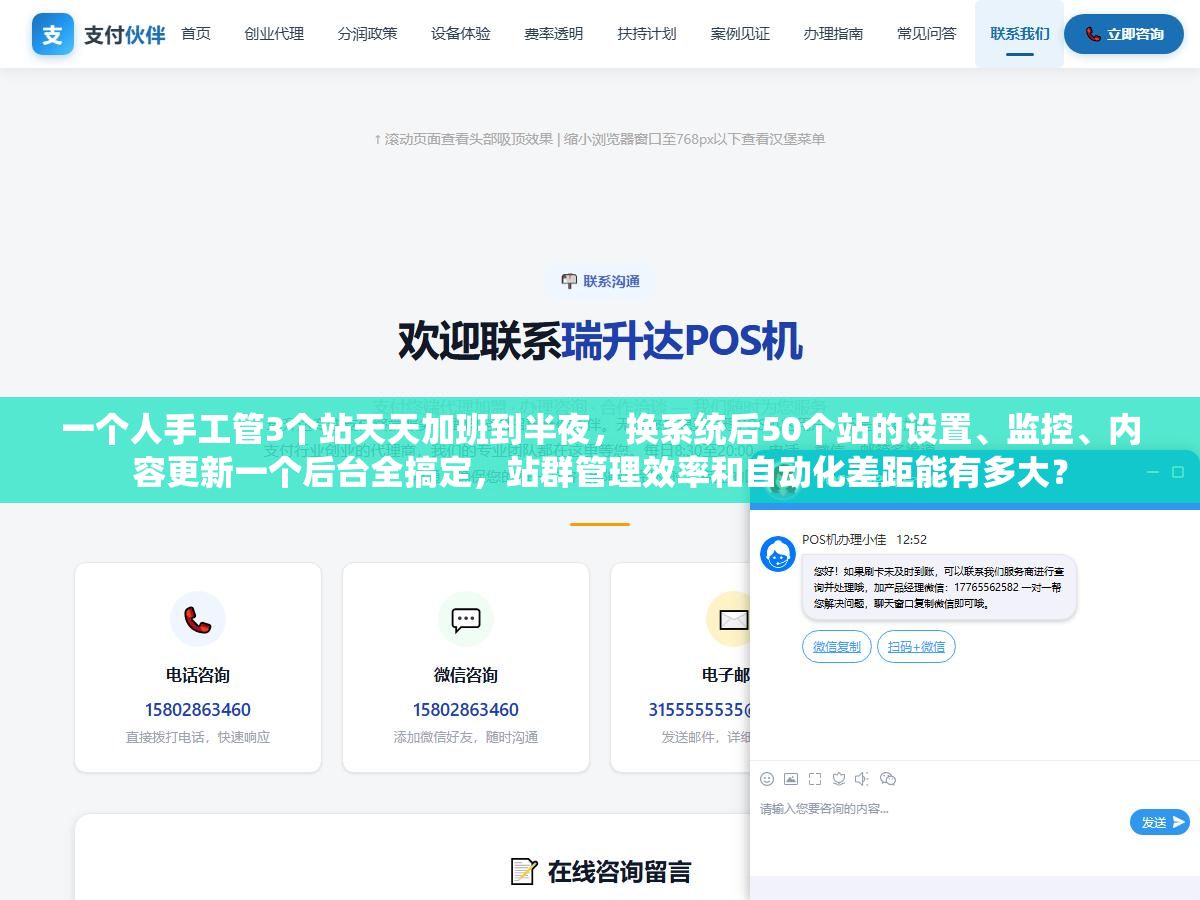Maximize the chat widget window
Screen dimensions: 1200x900
(1178, 472)
